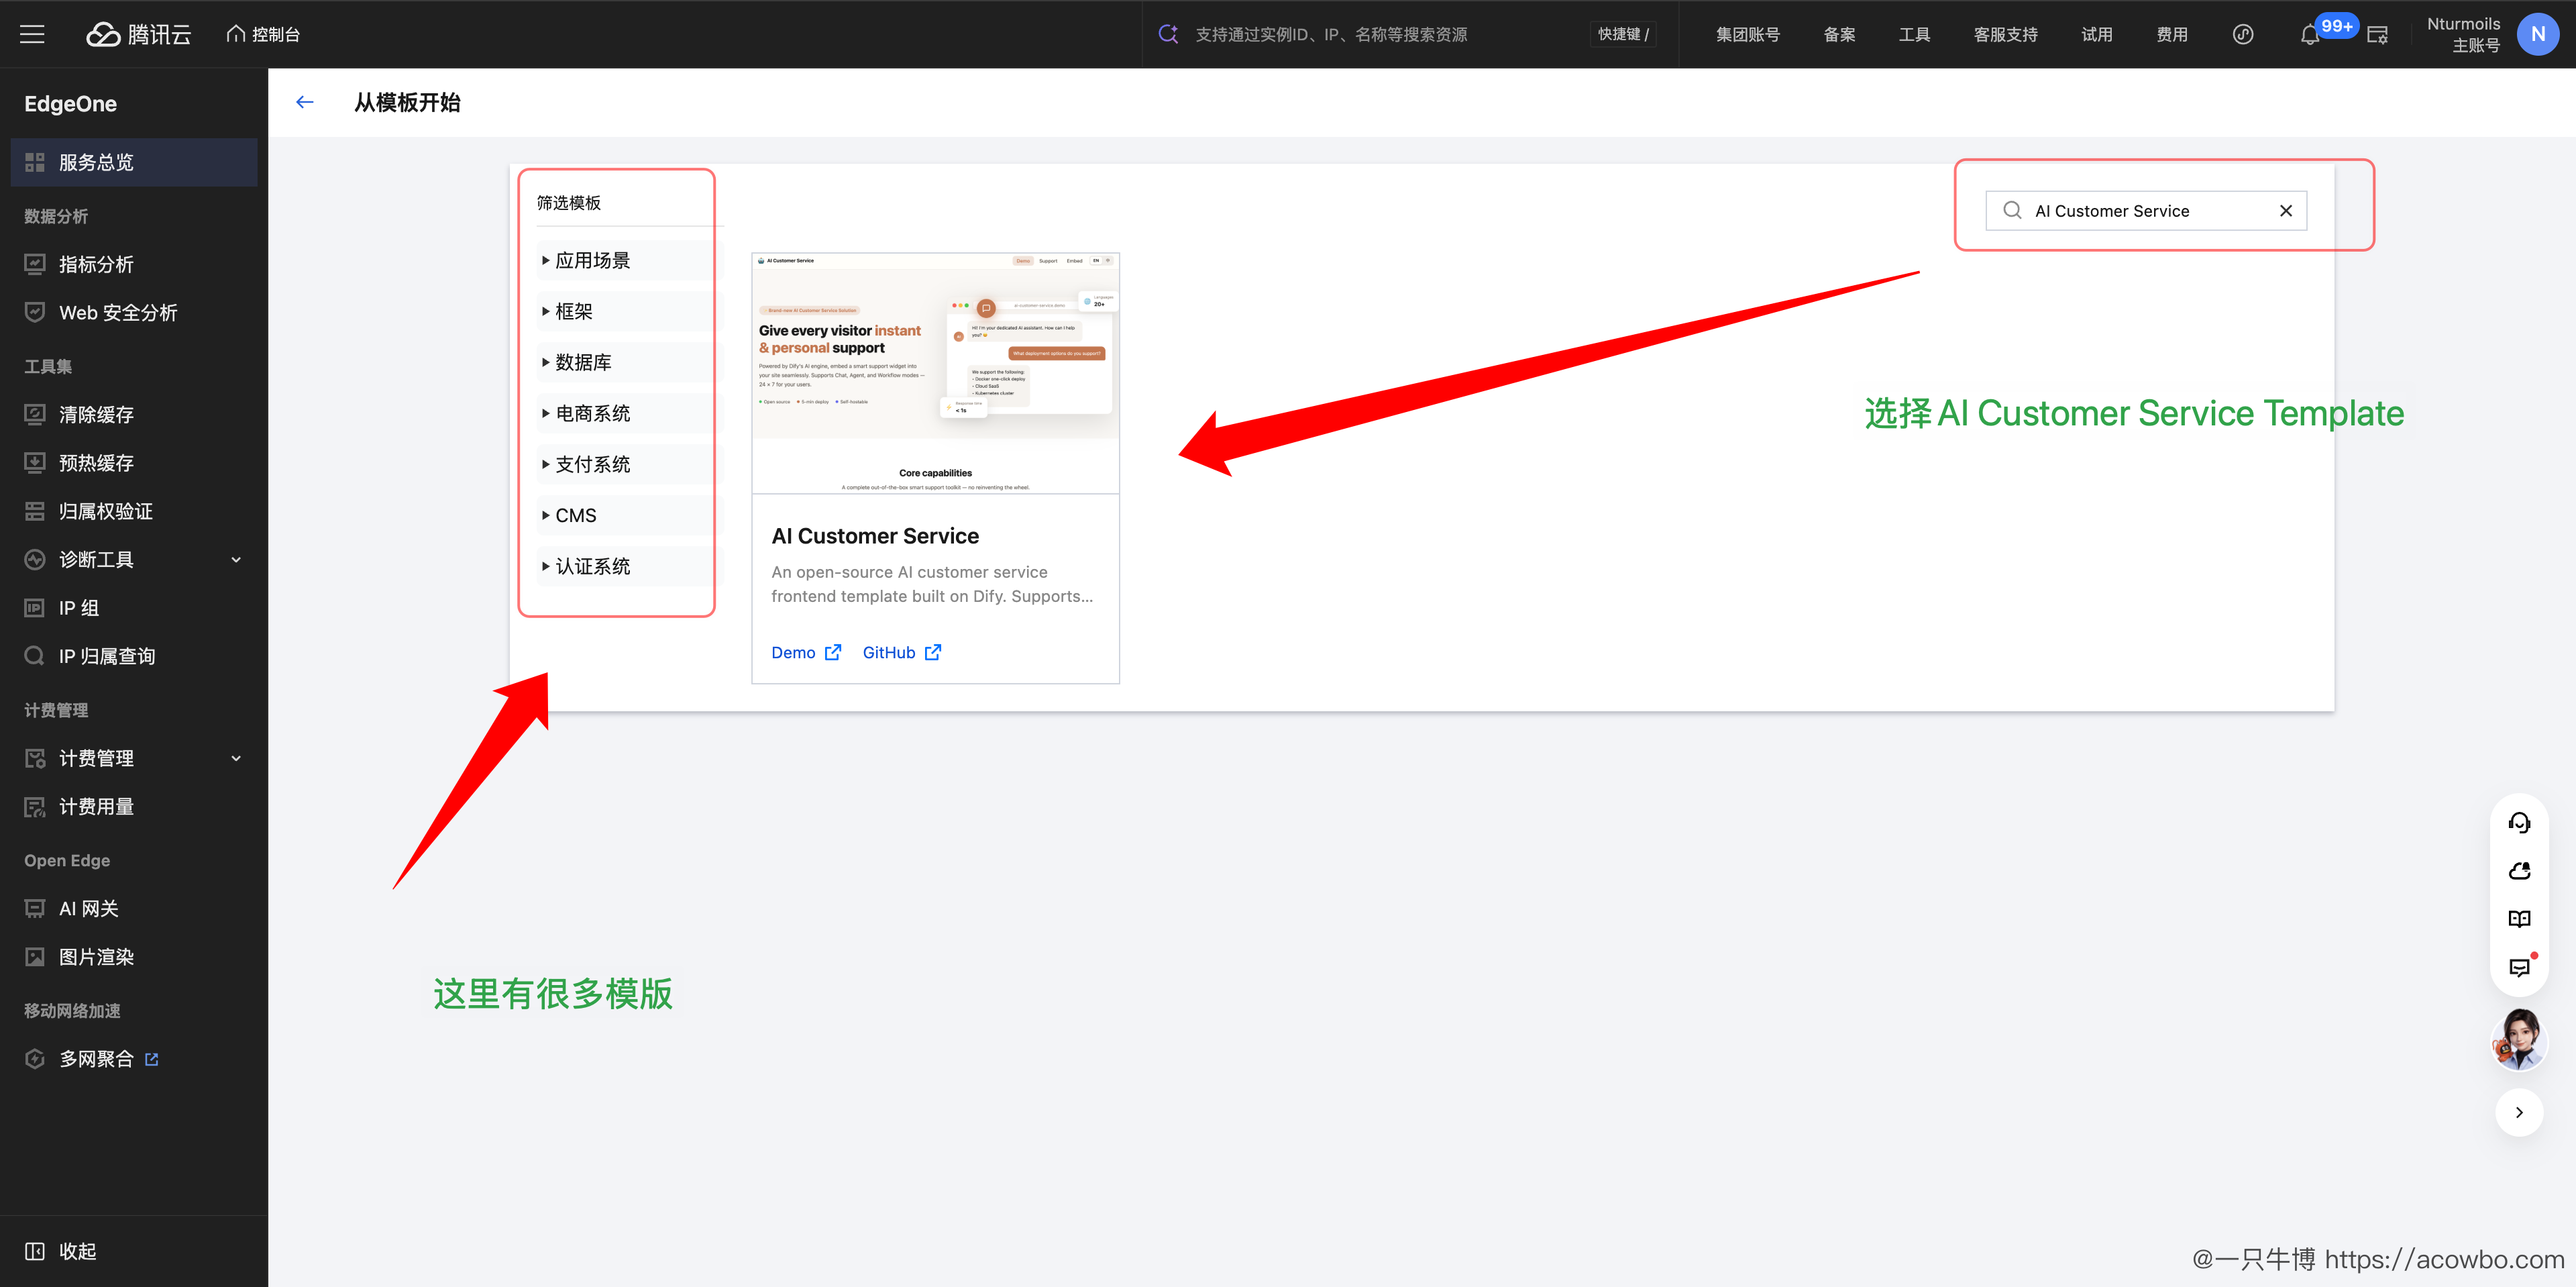Click the template search input field
2576x1287 pixels.
2146,211
